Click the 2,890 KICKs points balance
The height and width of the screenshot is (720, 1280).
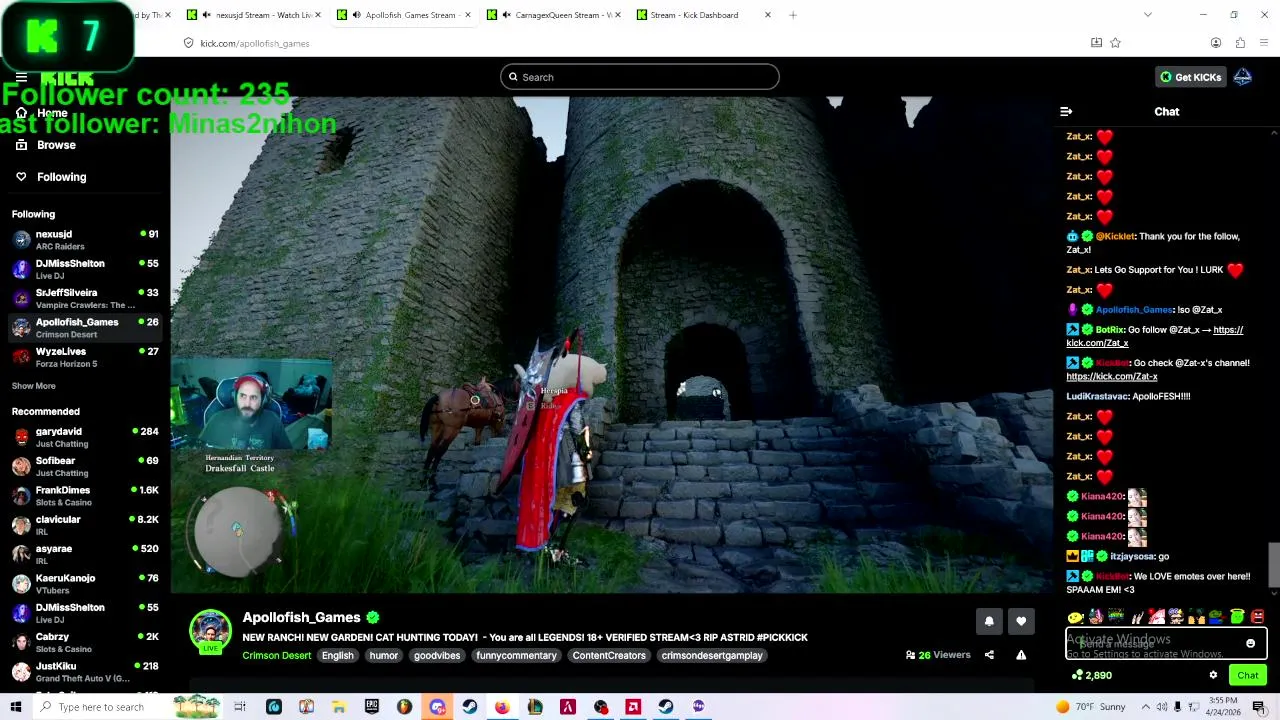coord(1091,675)
